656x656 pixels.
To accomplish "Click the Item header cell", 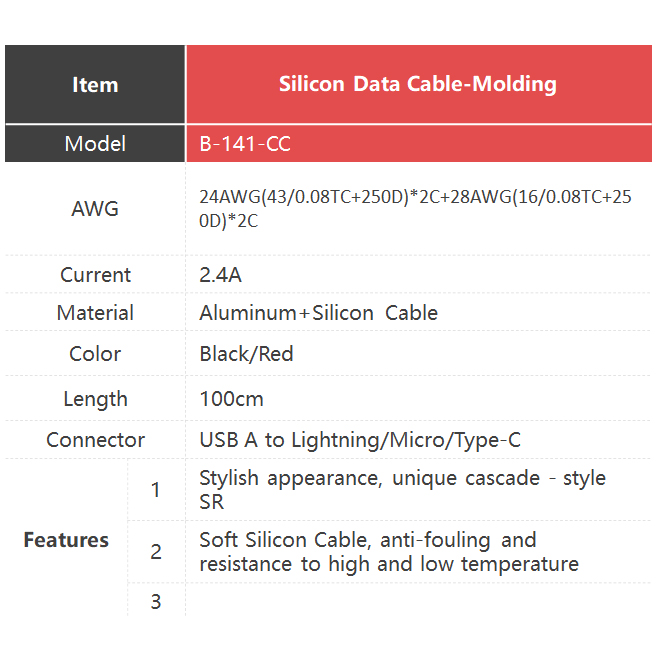I will [x=95, y=85].
